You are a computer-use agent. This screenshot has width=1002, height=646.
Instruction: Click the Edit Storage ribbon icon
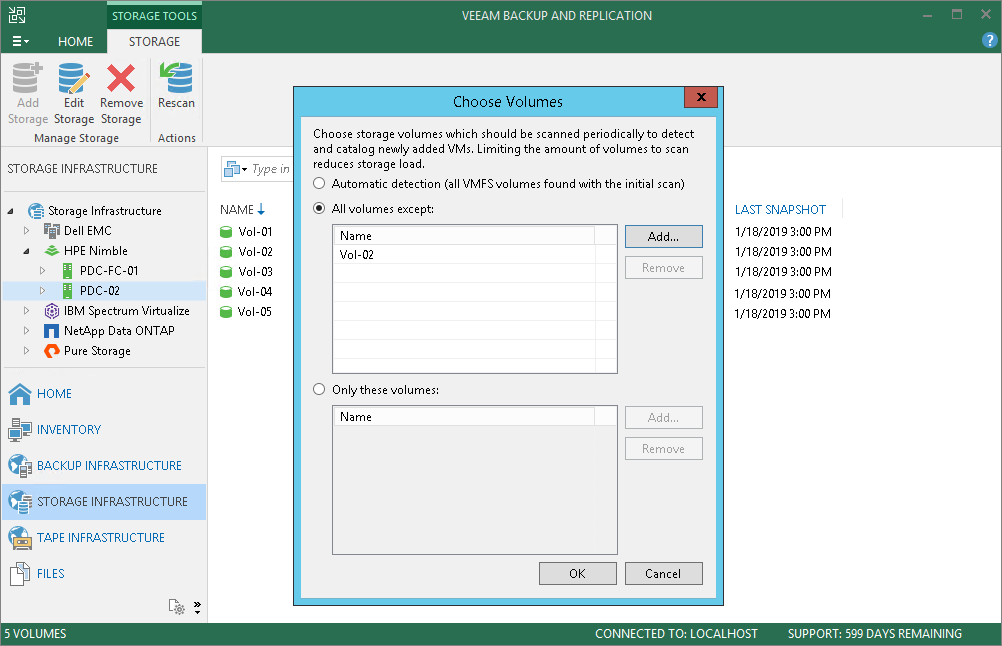73,78
